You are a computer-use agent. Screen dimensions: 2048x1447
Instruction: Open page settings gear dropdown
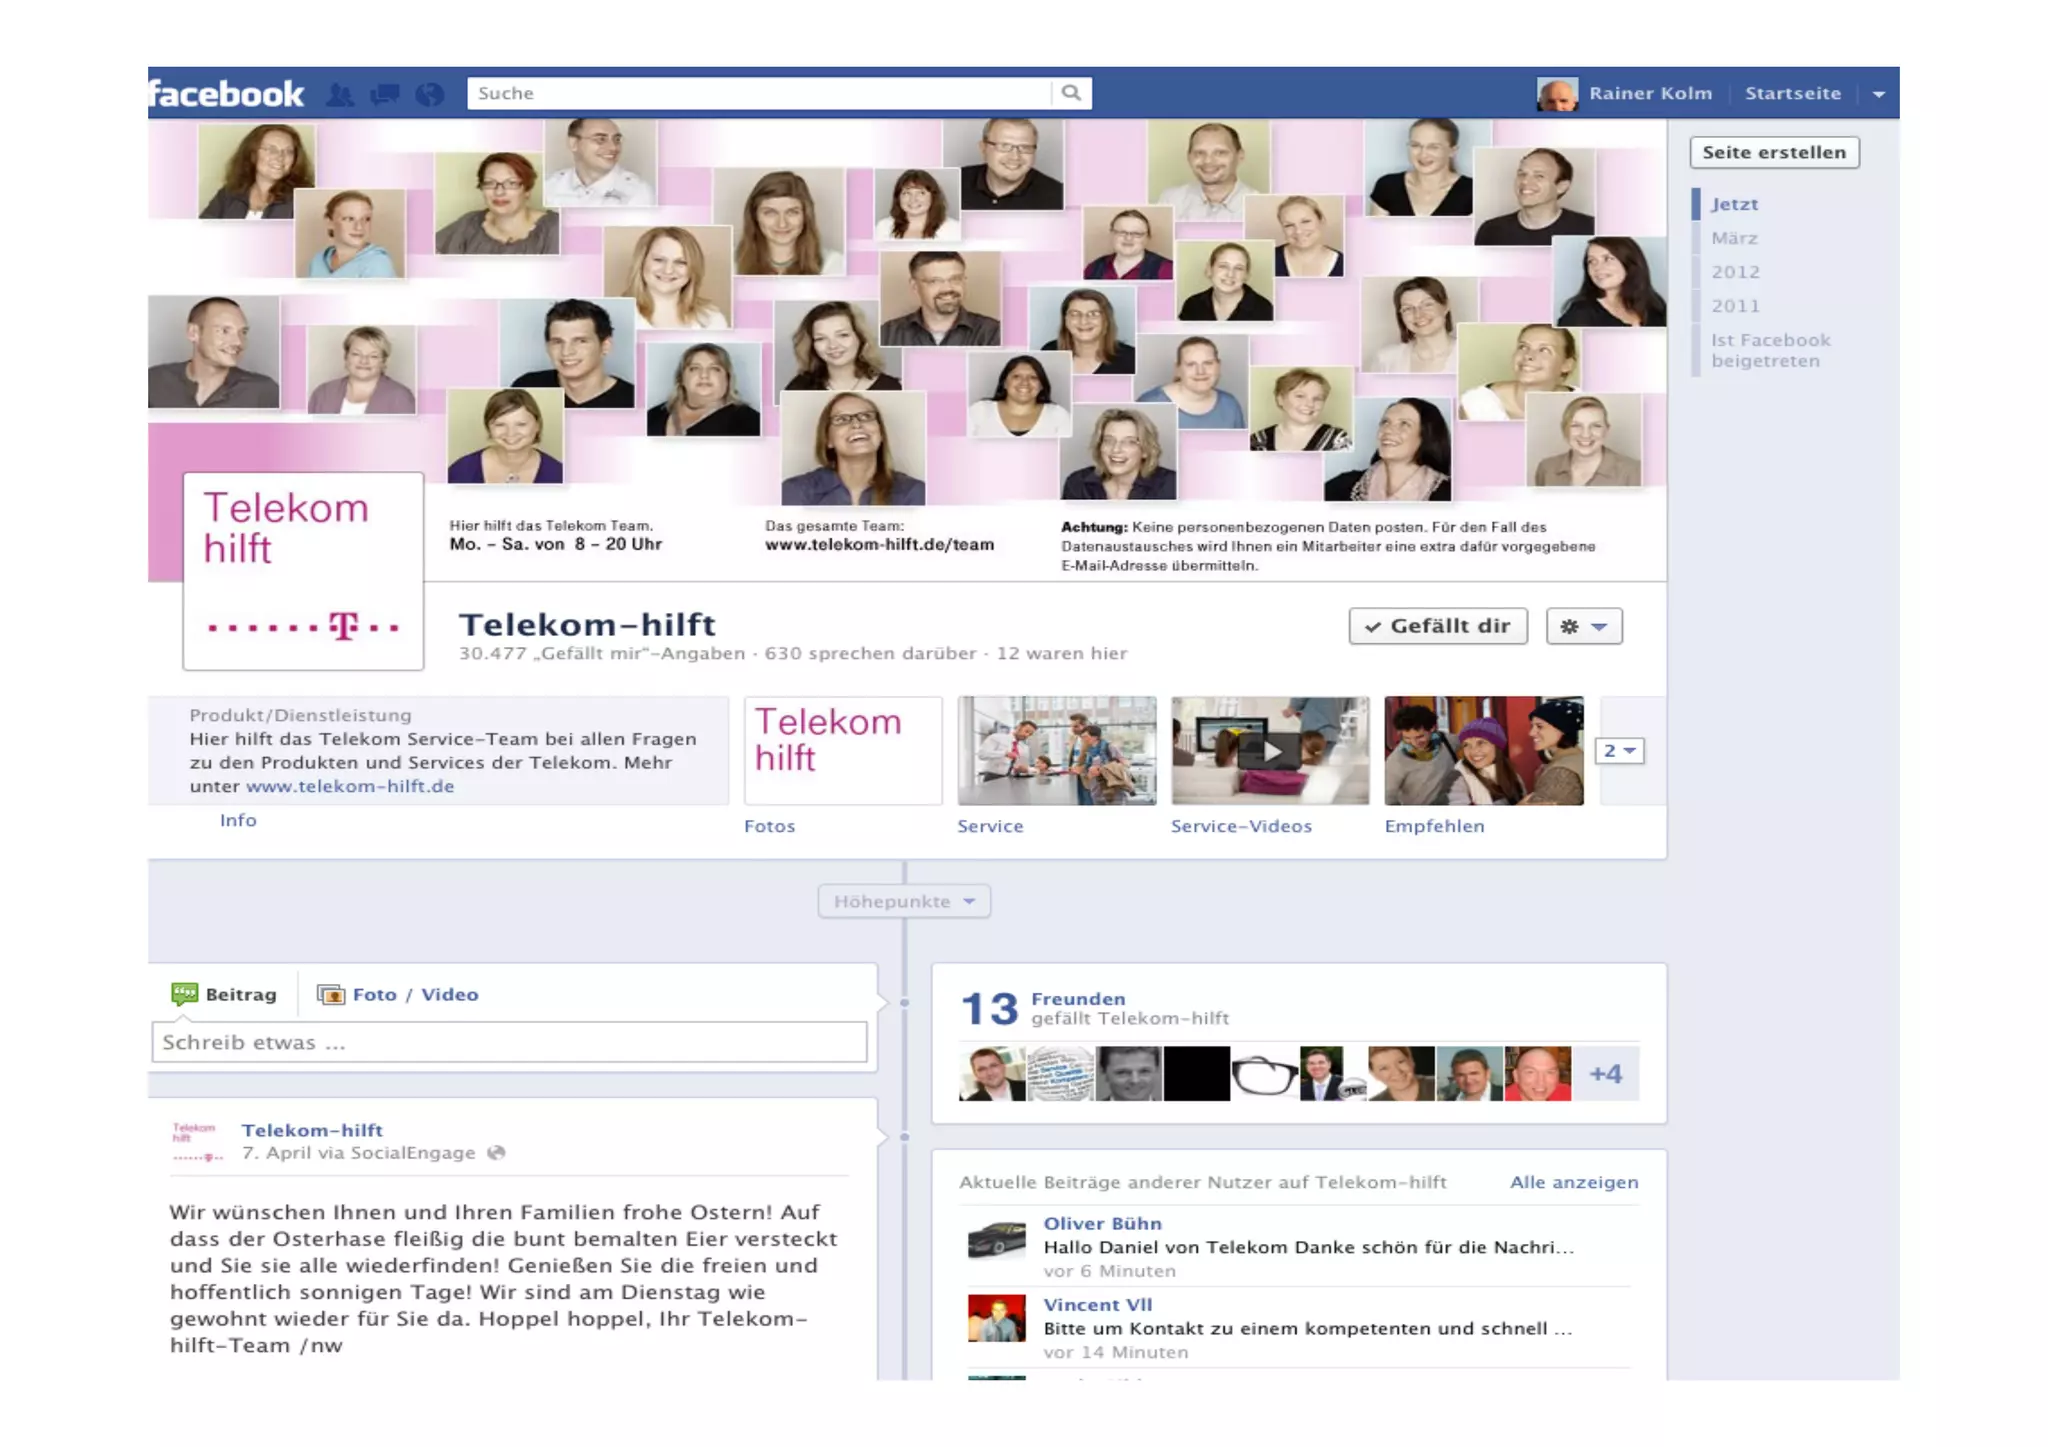[x=1583, y=626]
